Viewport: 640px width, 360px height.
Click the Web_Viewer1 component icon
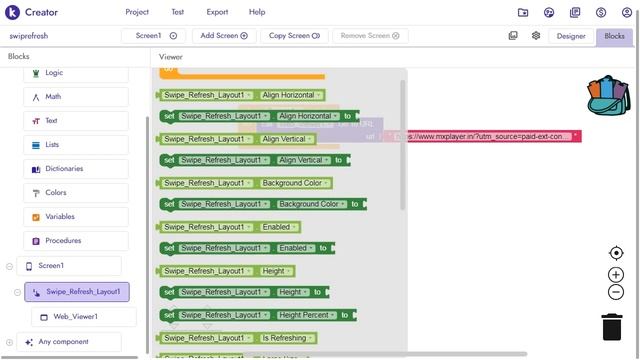tap(44, 317)
